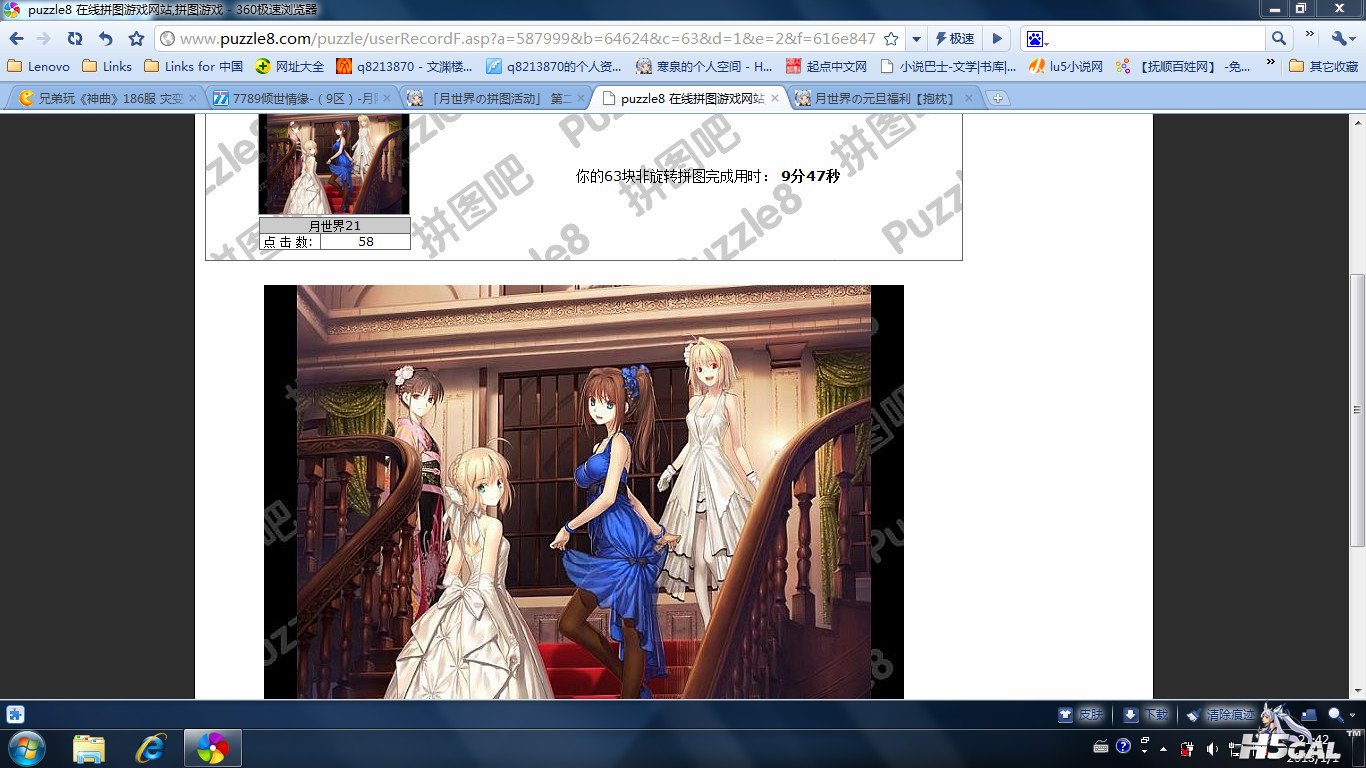Open the wrench settings menu
1366x768 pixels.
pos(1341,39)
